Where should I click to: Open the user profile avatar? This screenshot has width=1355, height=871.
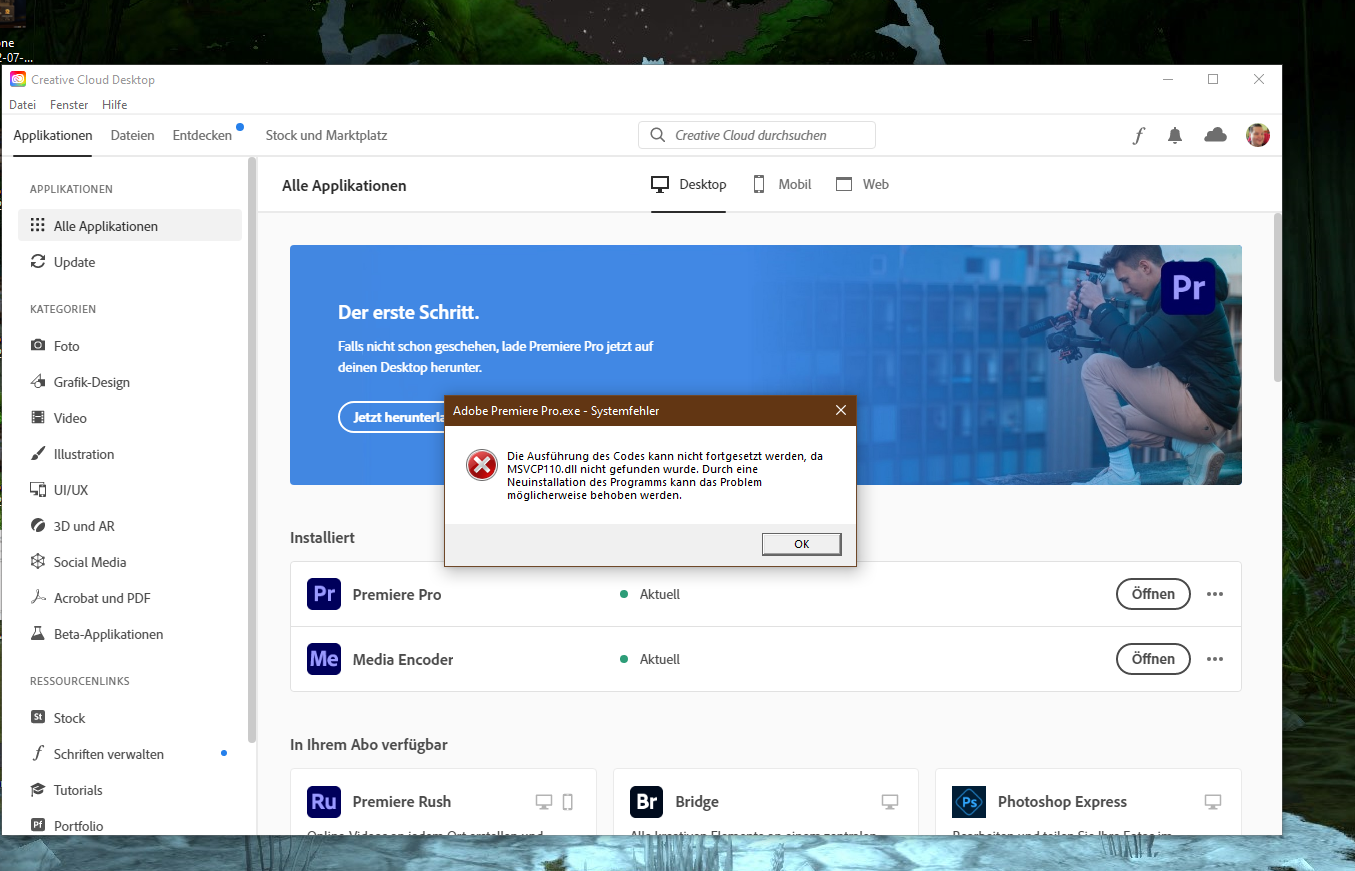pyautogui.click(x=1258, y=135)
